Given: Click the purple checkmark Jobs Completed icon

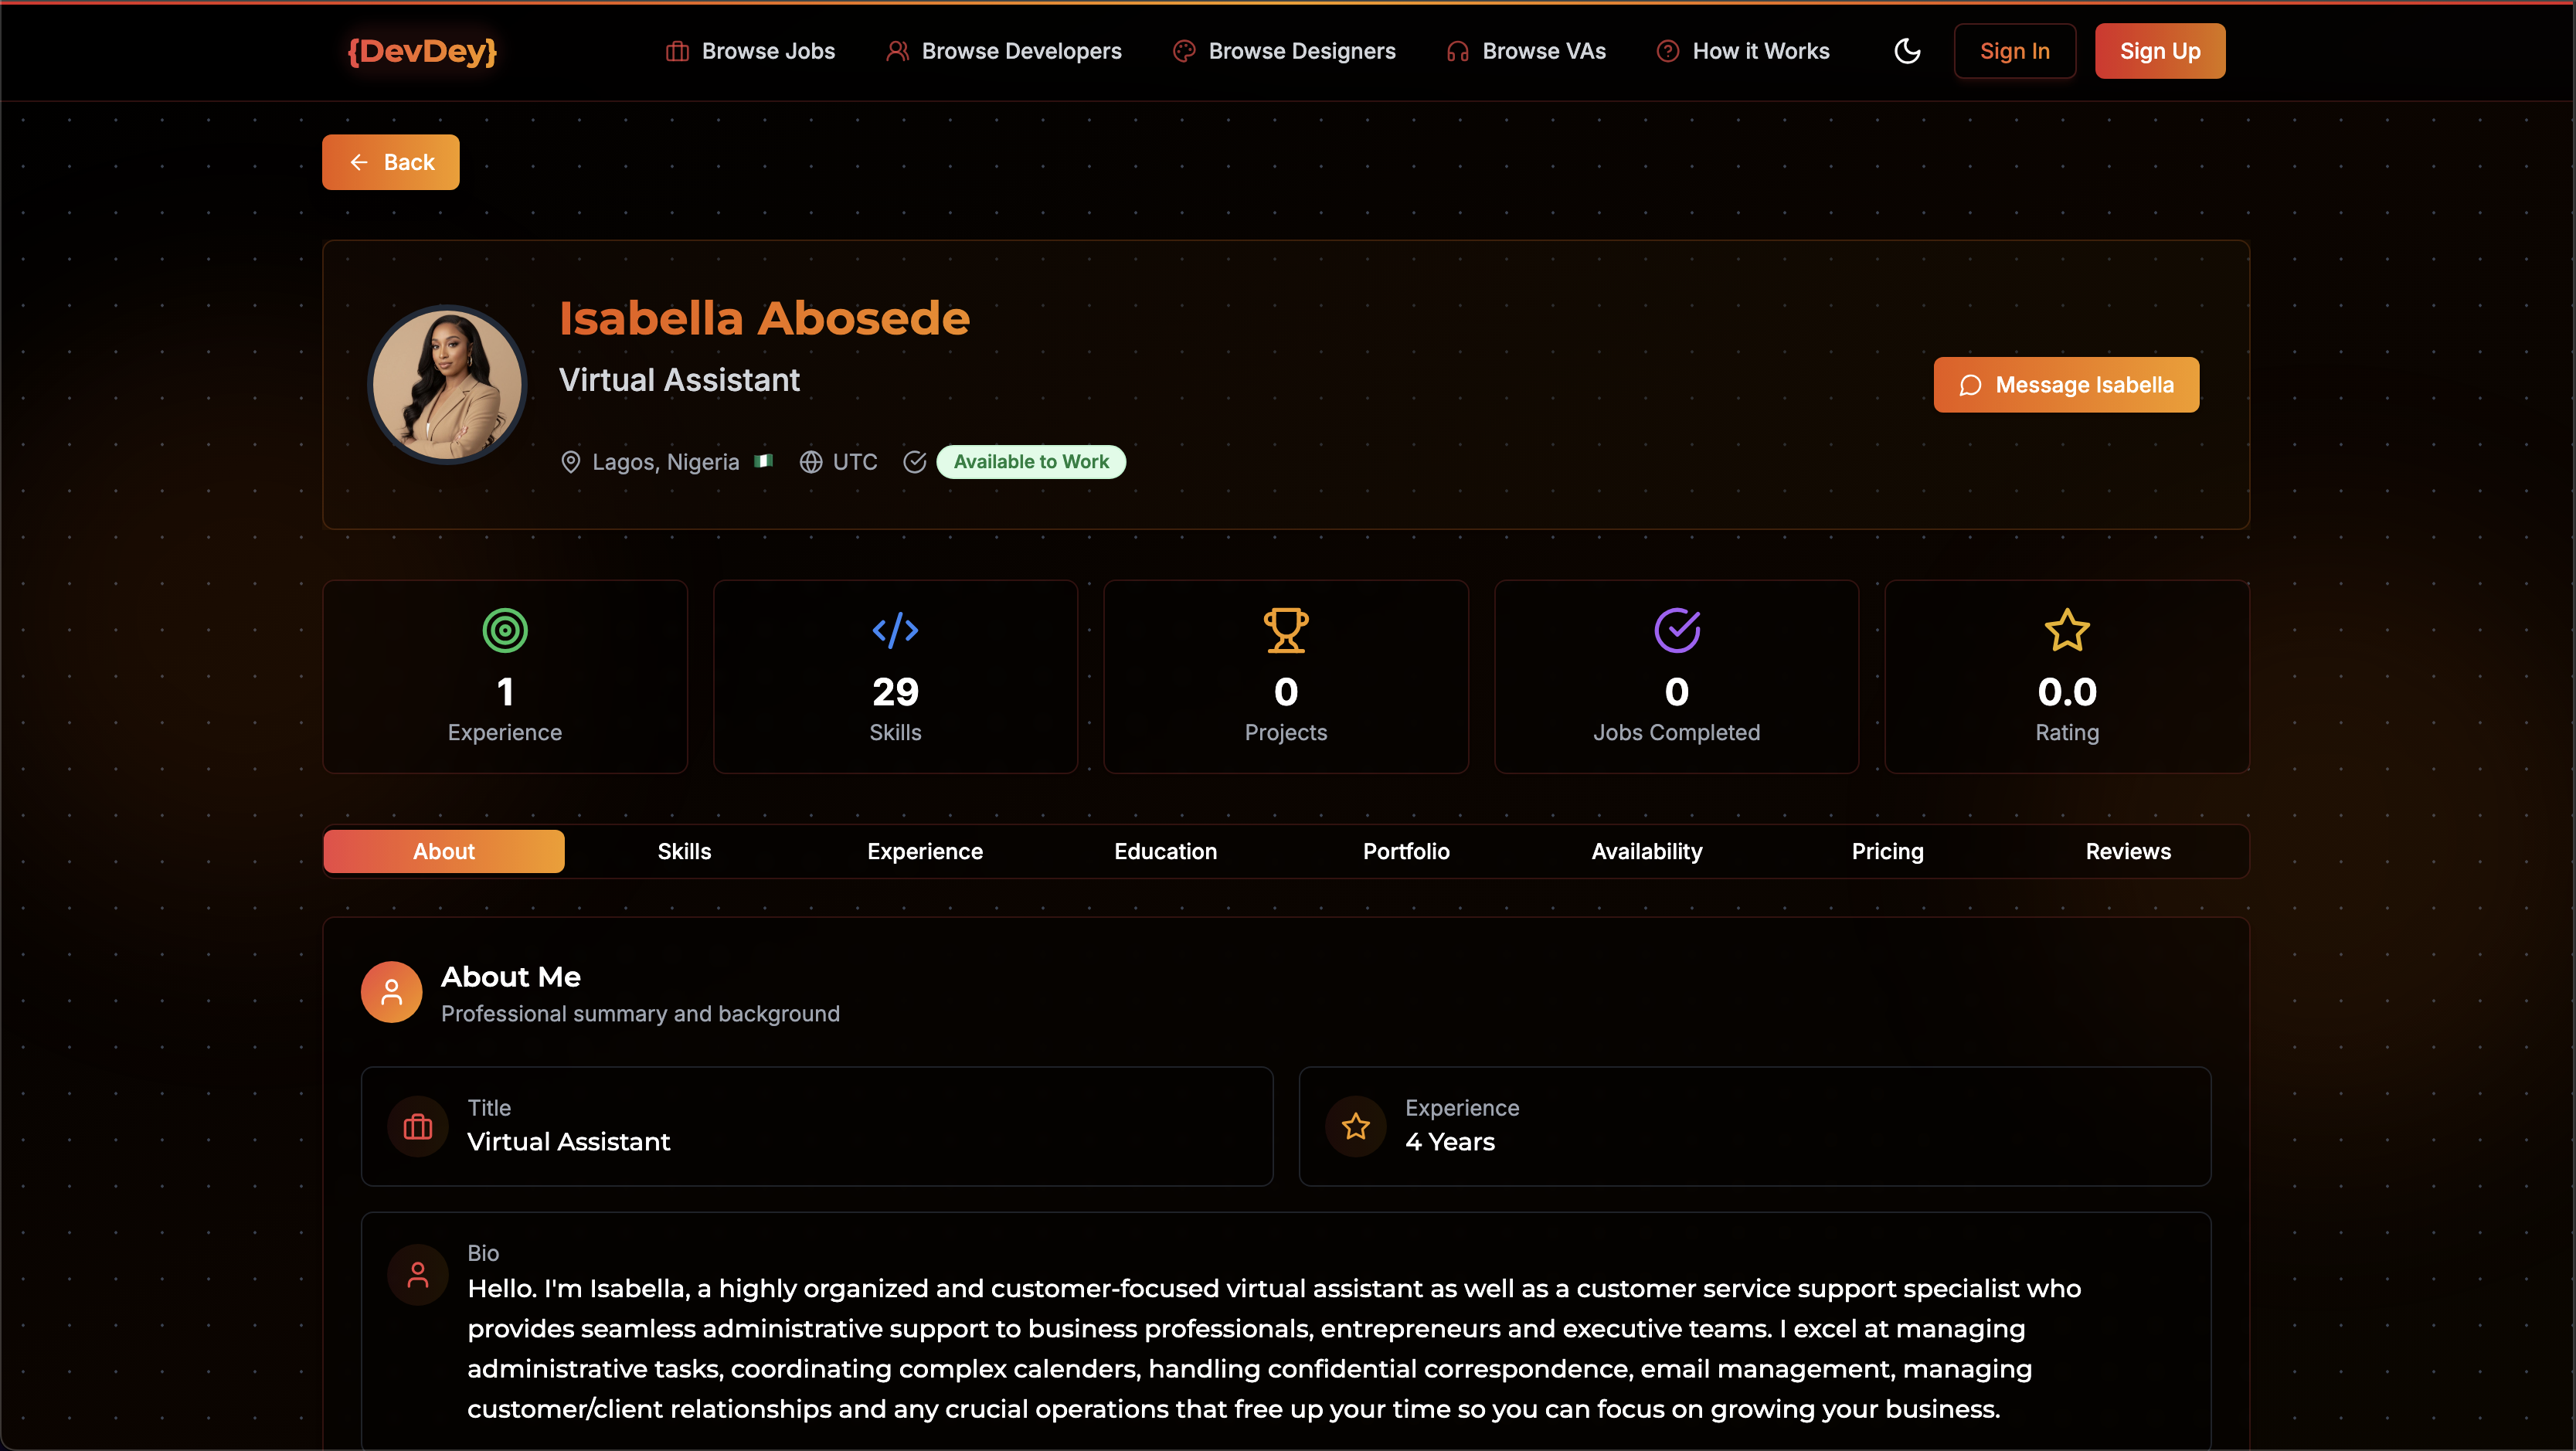Looking at the screenshot, I should click(1676, 630).
